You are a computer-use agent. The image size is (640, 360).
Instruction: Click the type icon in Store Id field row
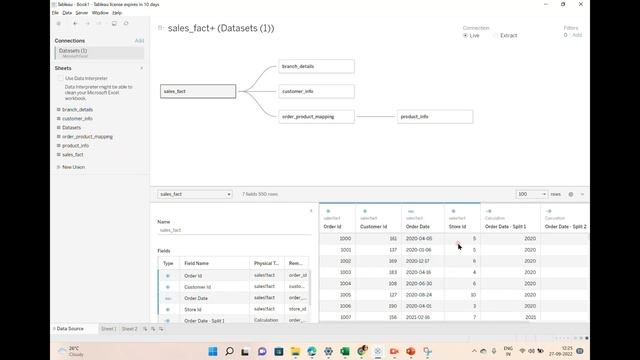[168, 309]
